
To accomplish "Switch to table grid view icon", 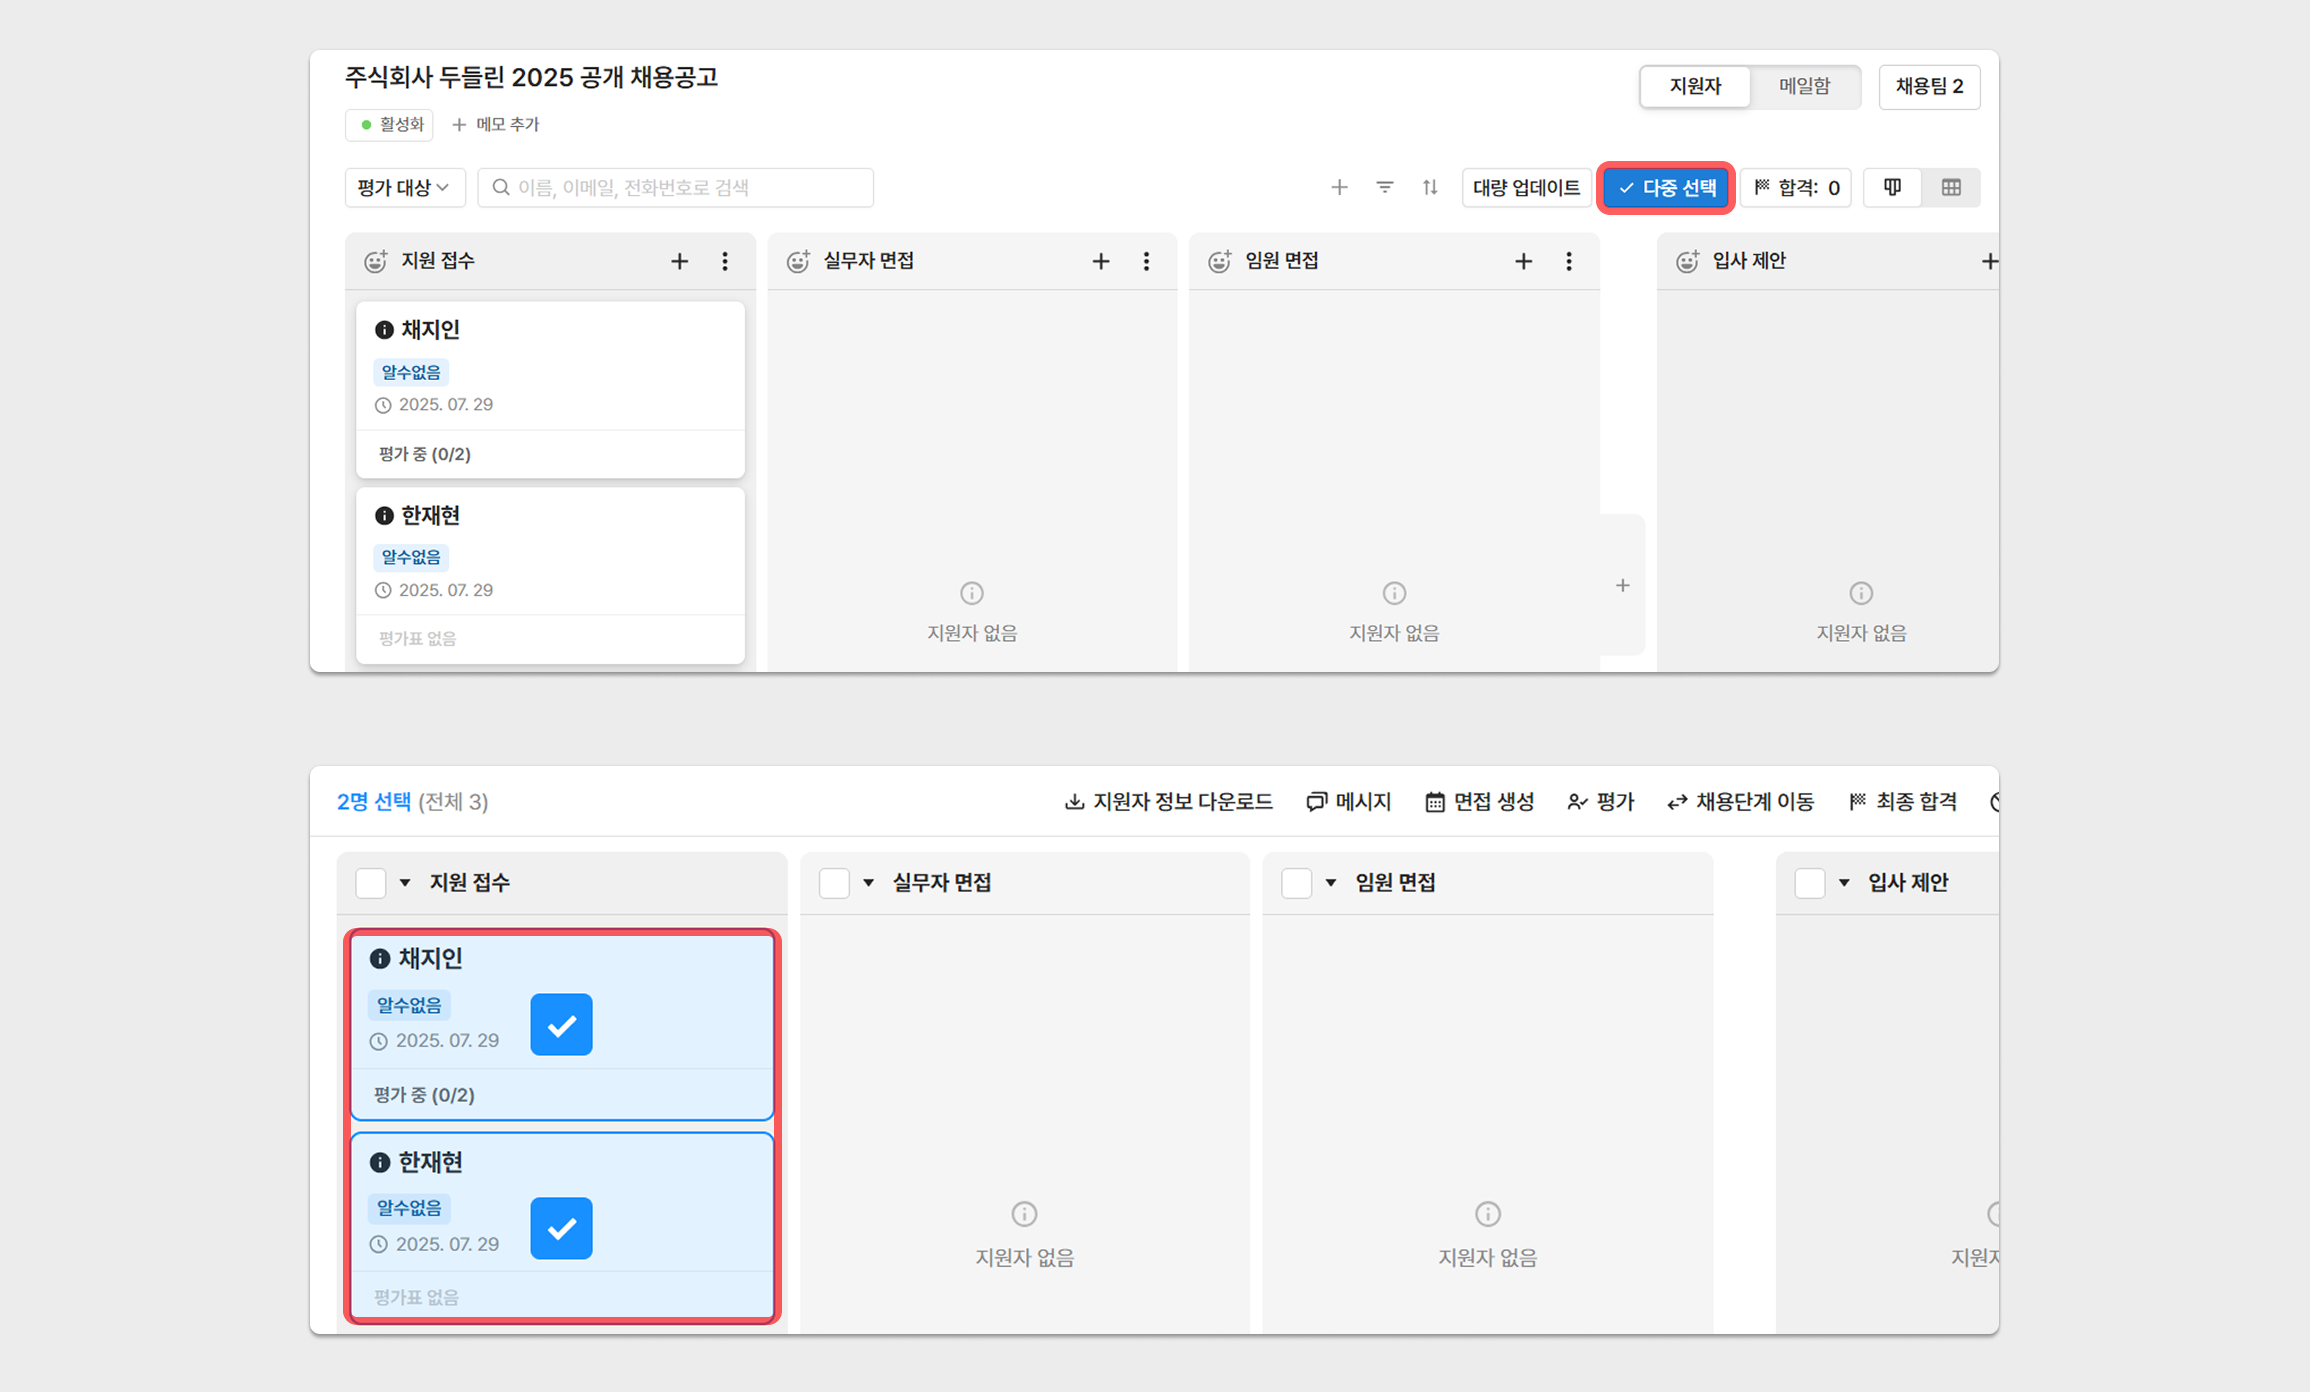I will point(1950,187).
